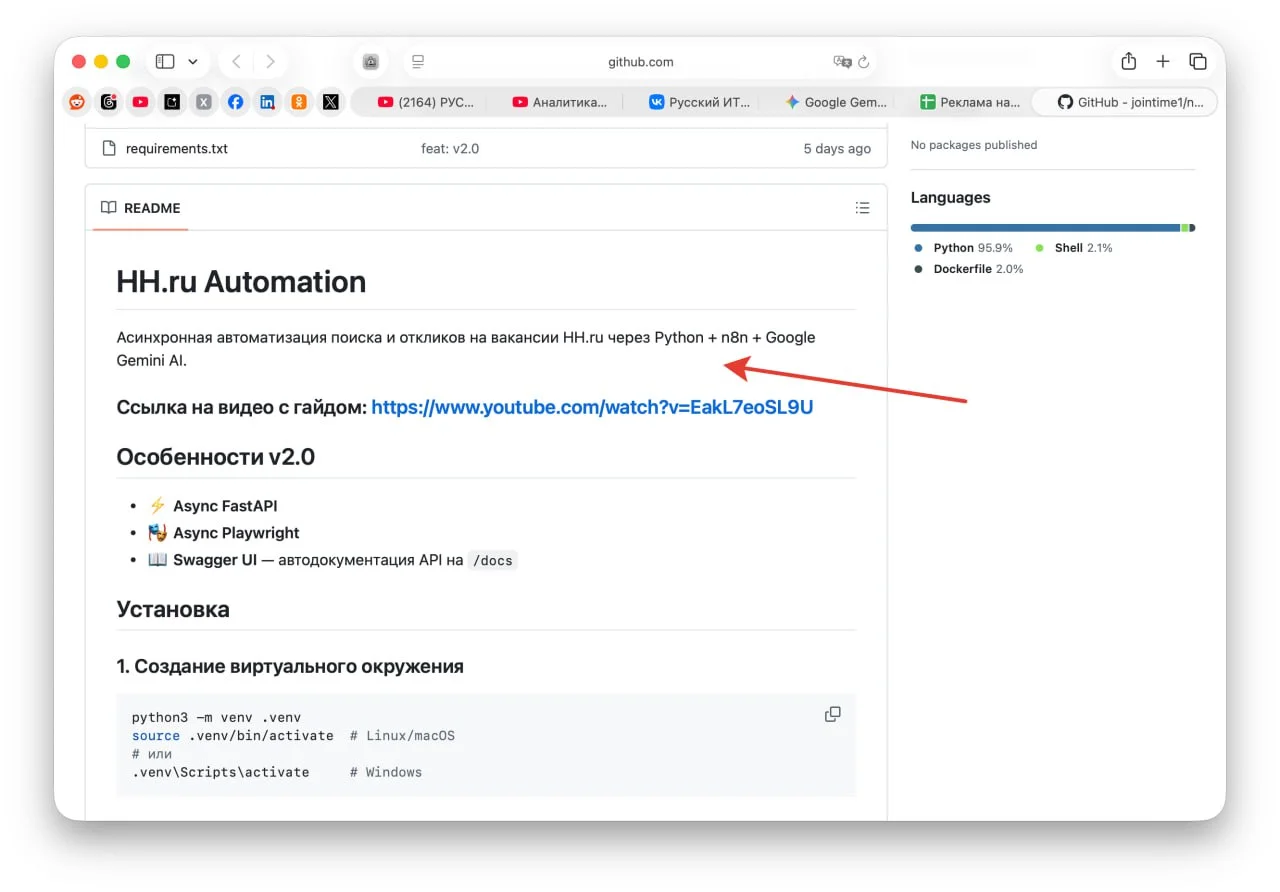The height and width of the screenshot is (892, 1280).
Task: Show the tab overview
Action: point(1198,62)
